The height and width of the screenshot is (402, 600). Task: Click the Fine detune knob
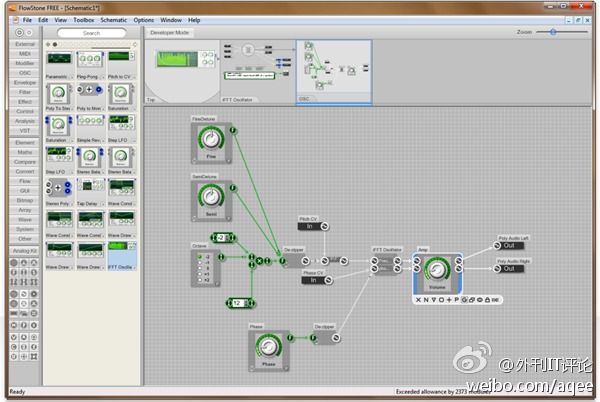pos(211,139)
